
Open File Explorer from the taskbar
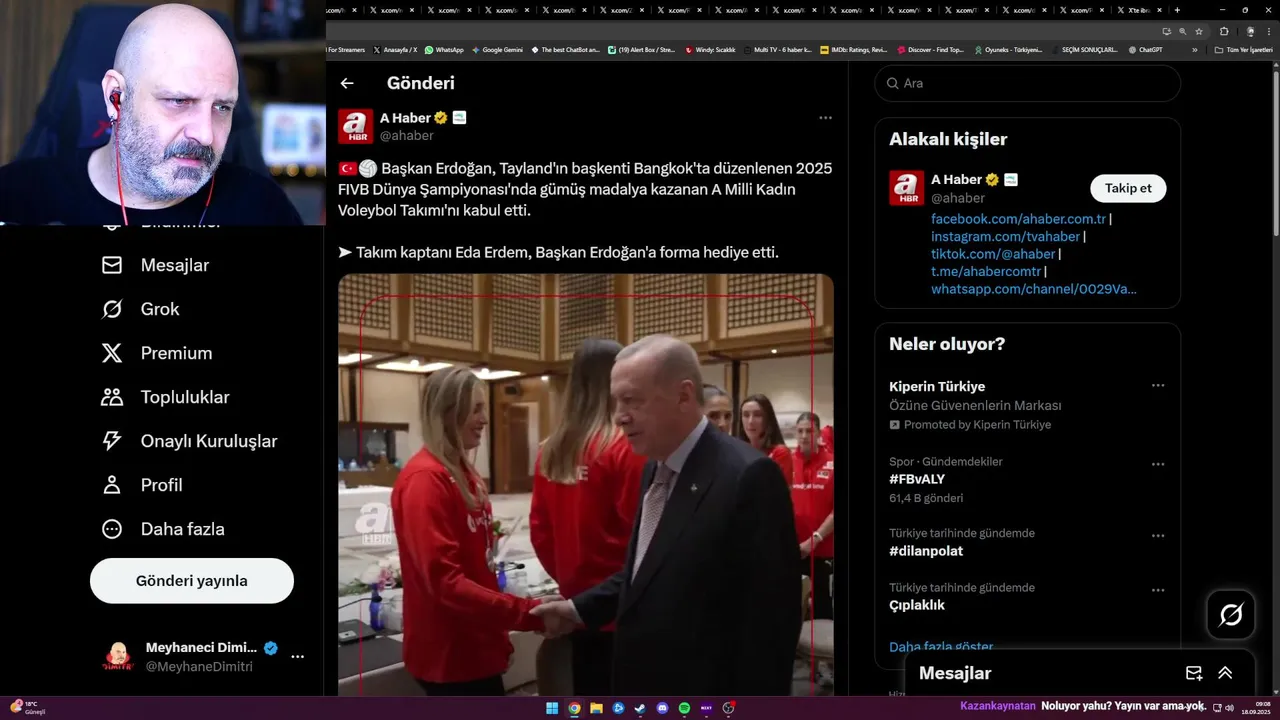[x=596, y=708]
